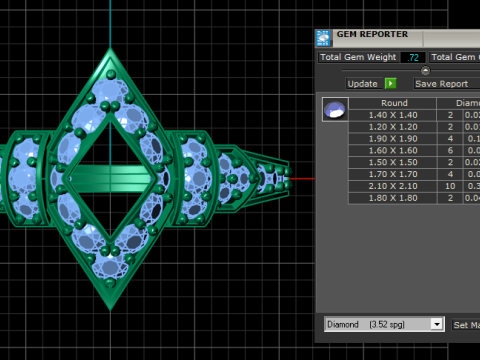Click the Gem Reporter title tab
Image resolution: width=480 pixels, height=360 pixels.
tap(372, 34)
